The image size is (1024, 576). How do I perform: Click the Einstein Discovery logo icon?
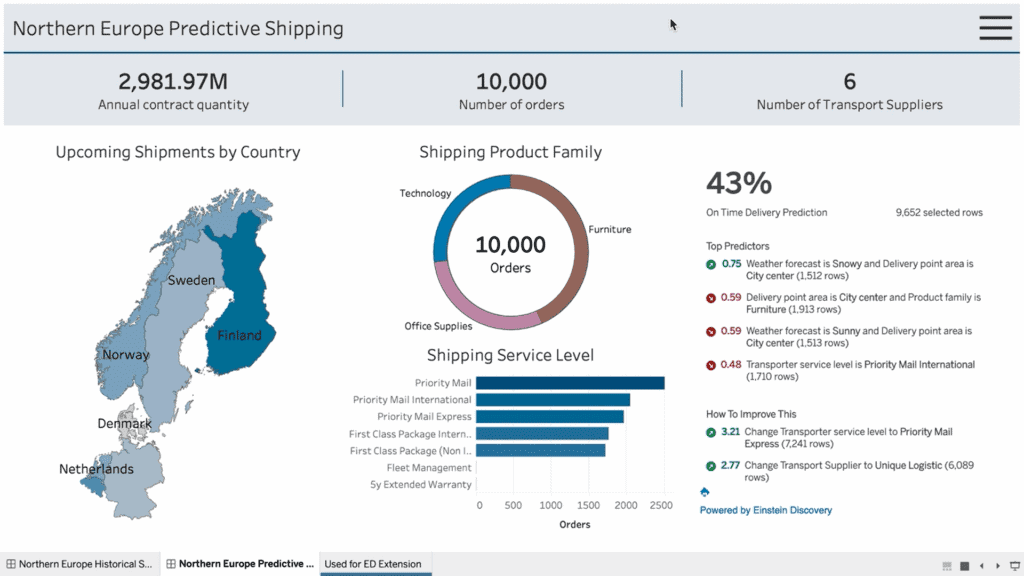click(705, 492)
